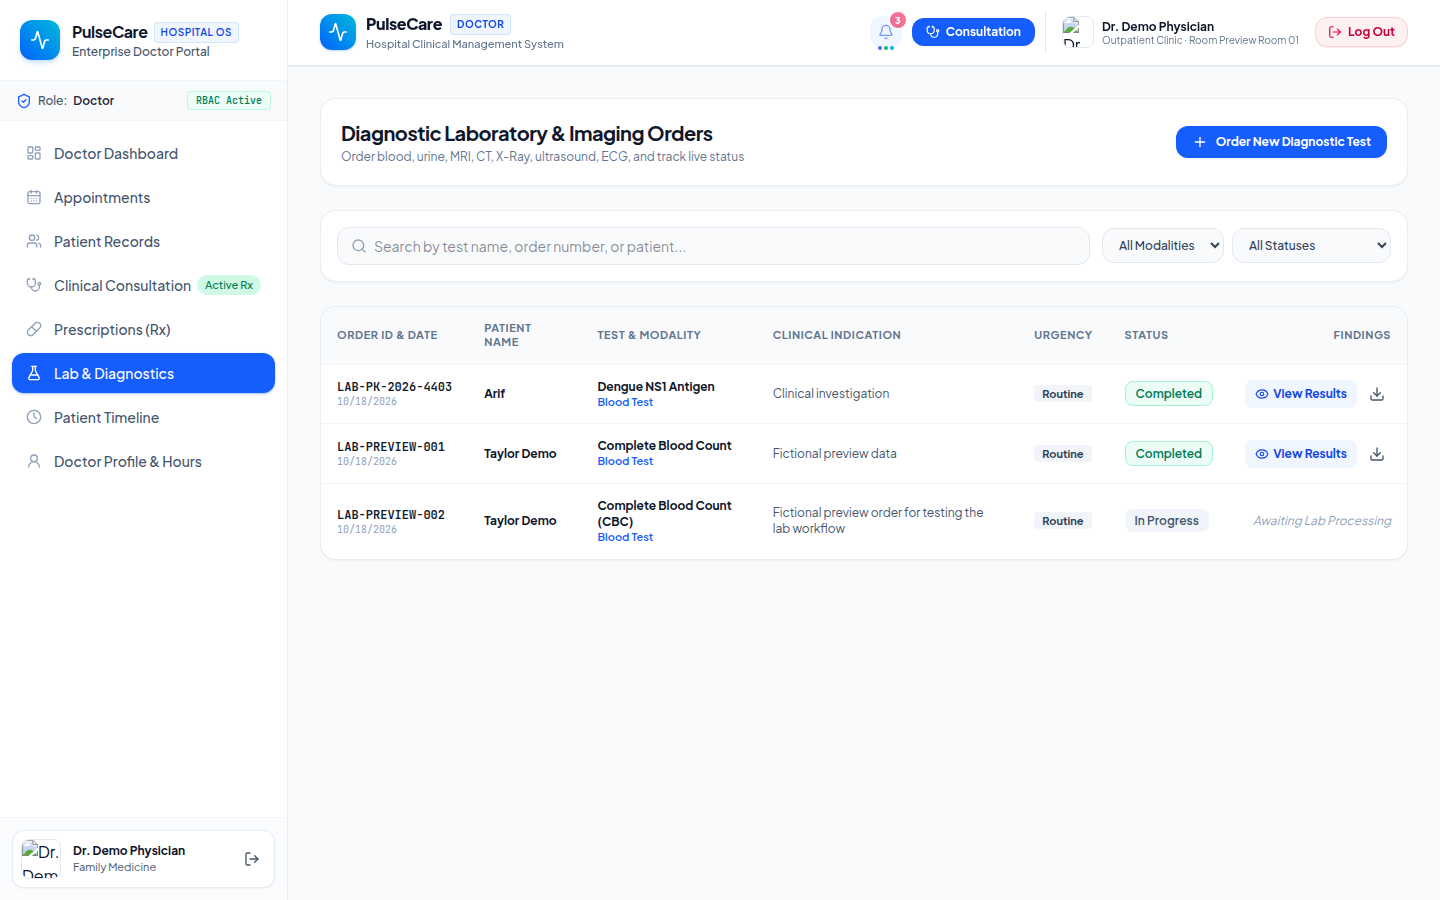This screenshot has height=900, width=1440.
Task: Click the sidebar footer doctor avatar
Action: click(41, 859)
